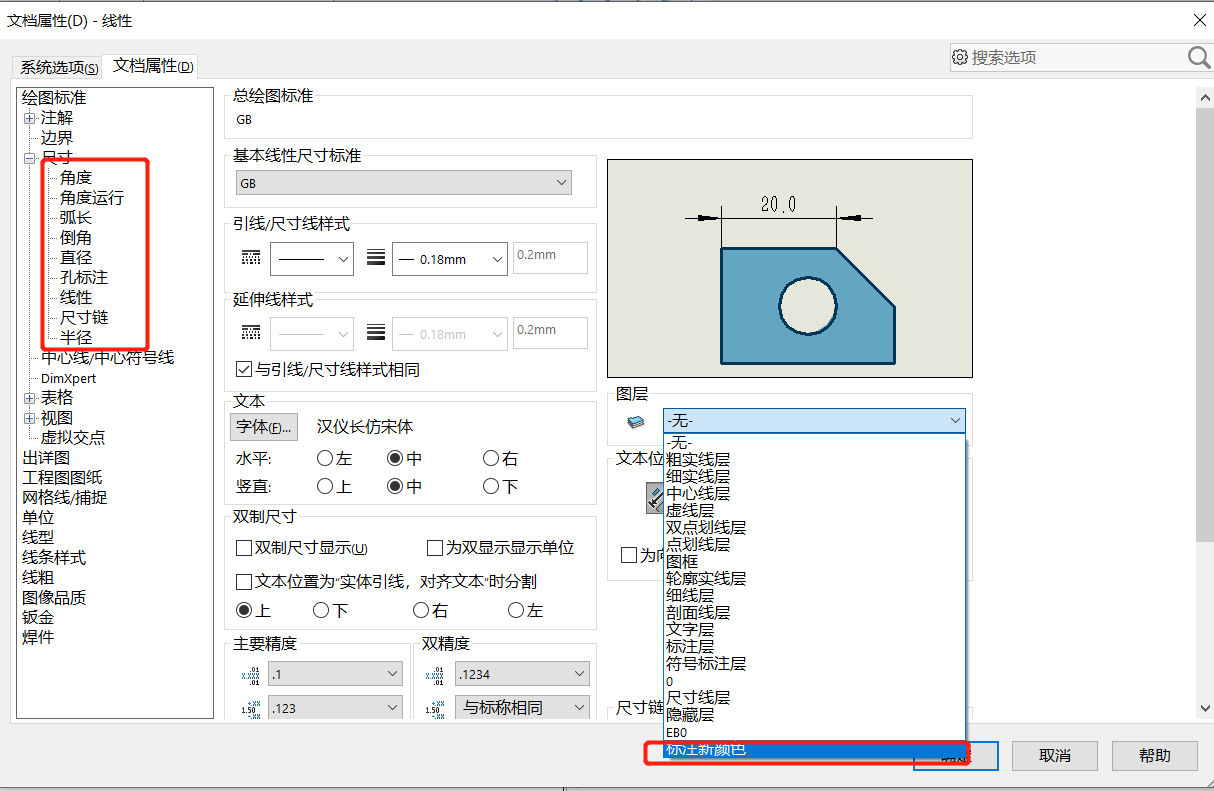Click primary precision unit icon beside .1
Screen dimensions: 1214x791
[x=250, y=675]
